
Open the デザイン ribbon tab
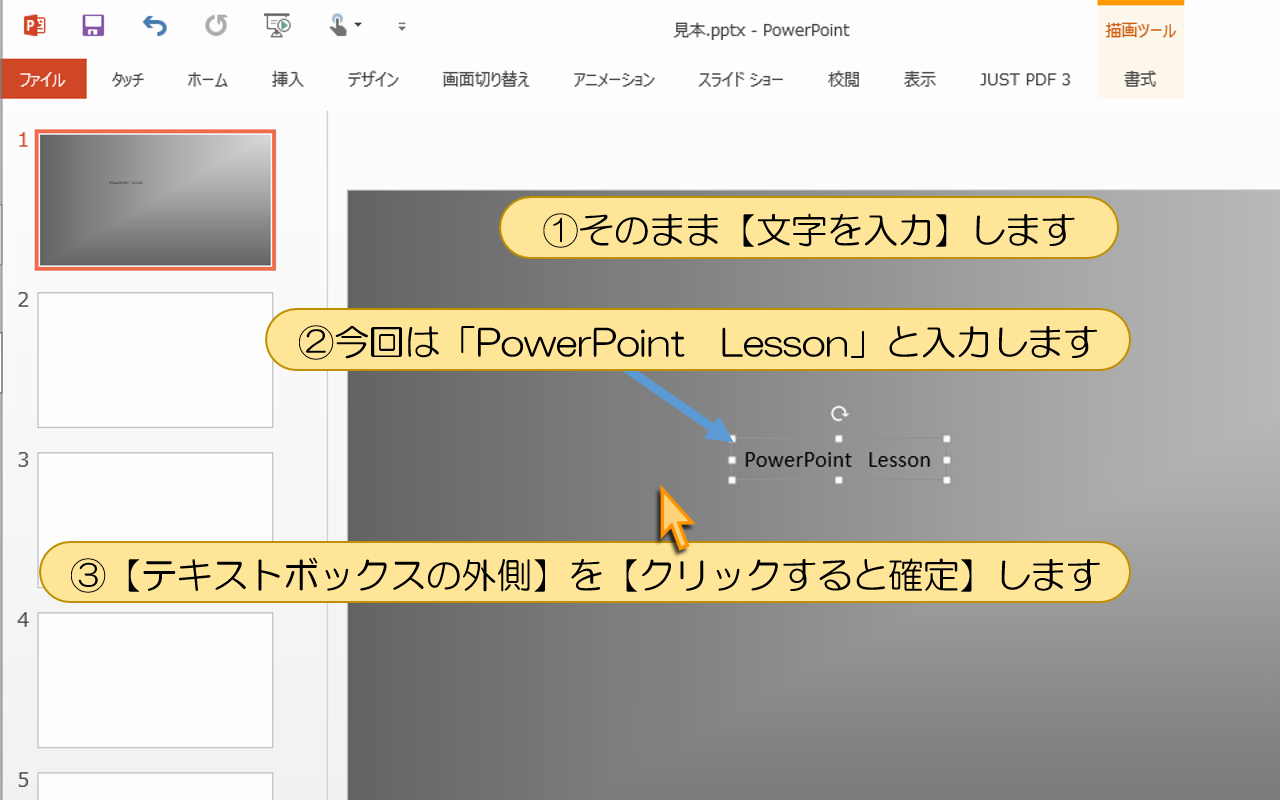373,80
